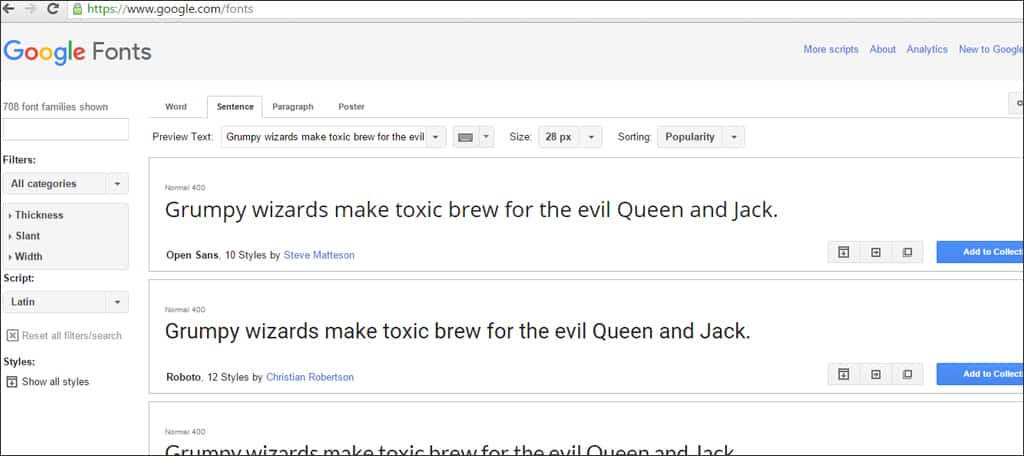
Task: Reload the page with the refresh icon
Action: point(53,8)
